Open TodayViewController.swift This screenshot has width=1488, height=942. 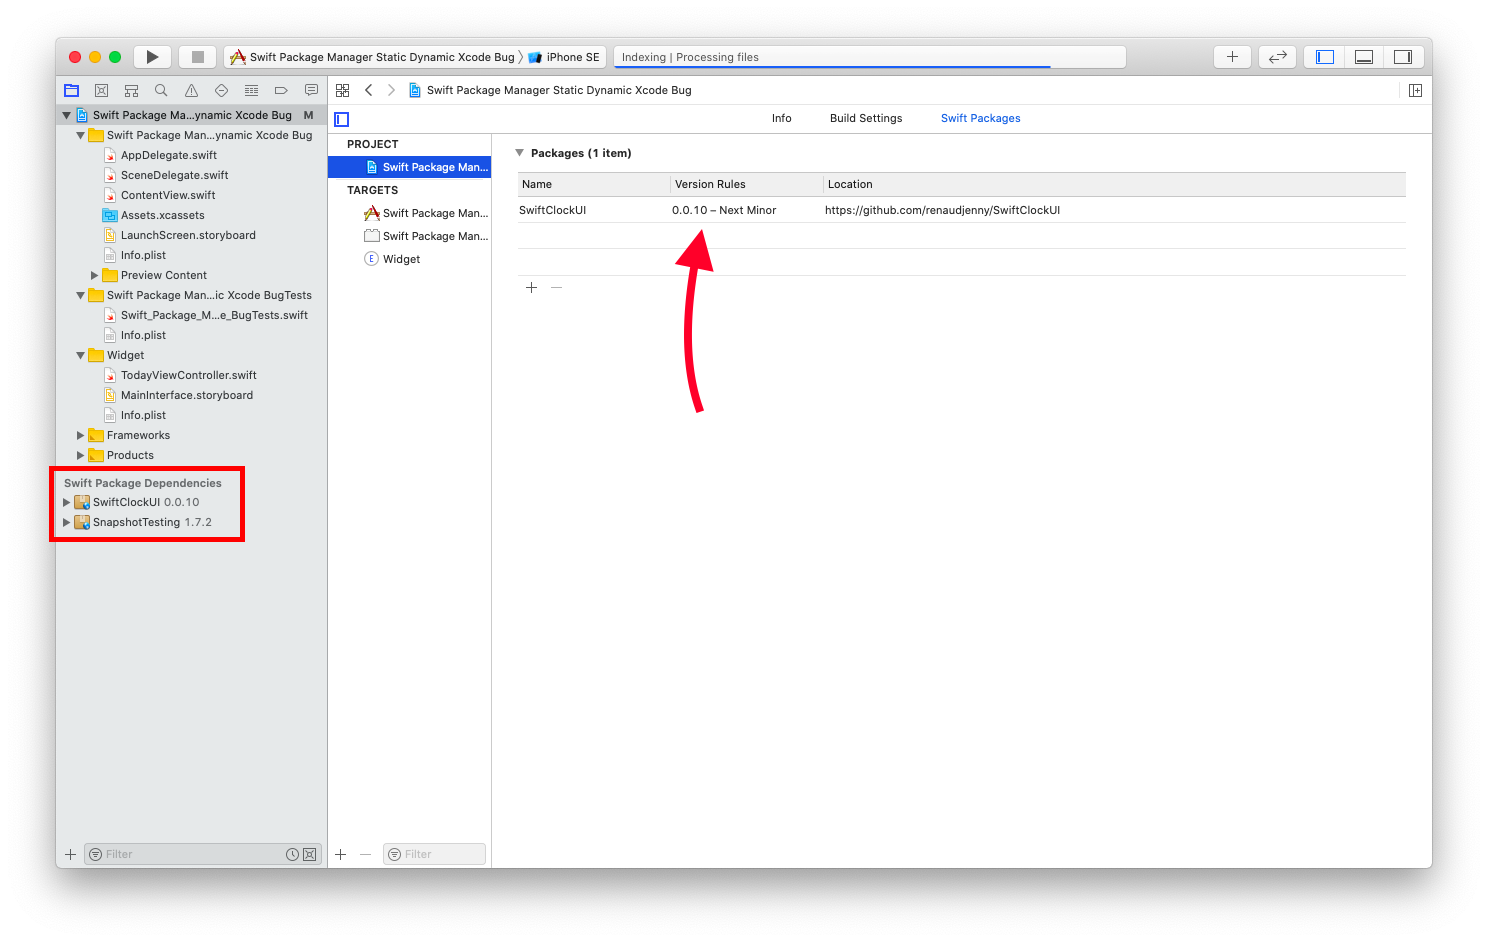point(188,375)
